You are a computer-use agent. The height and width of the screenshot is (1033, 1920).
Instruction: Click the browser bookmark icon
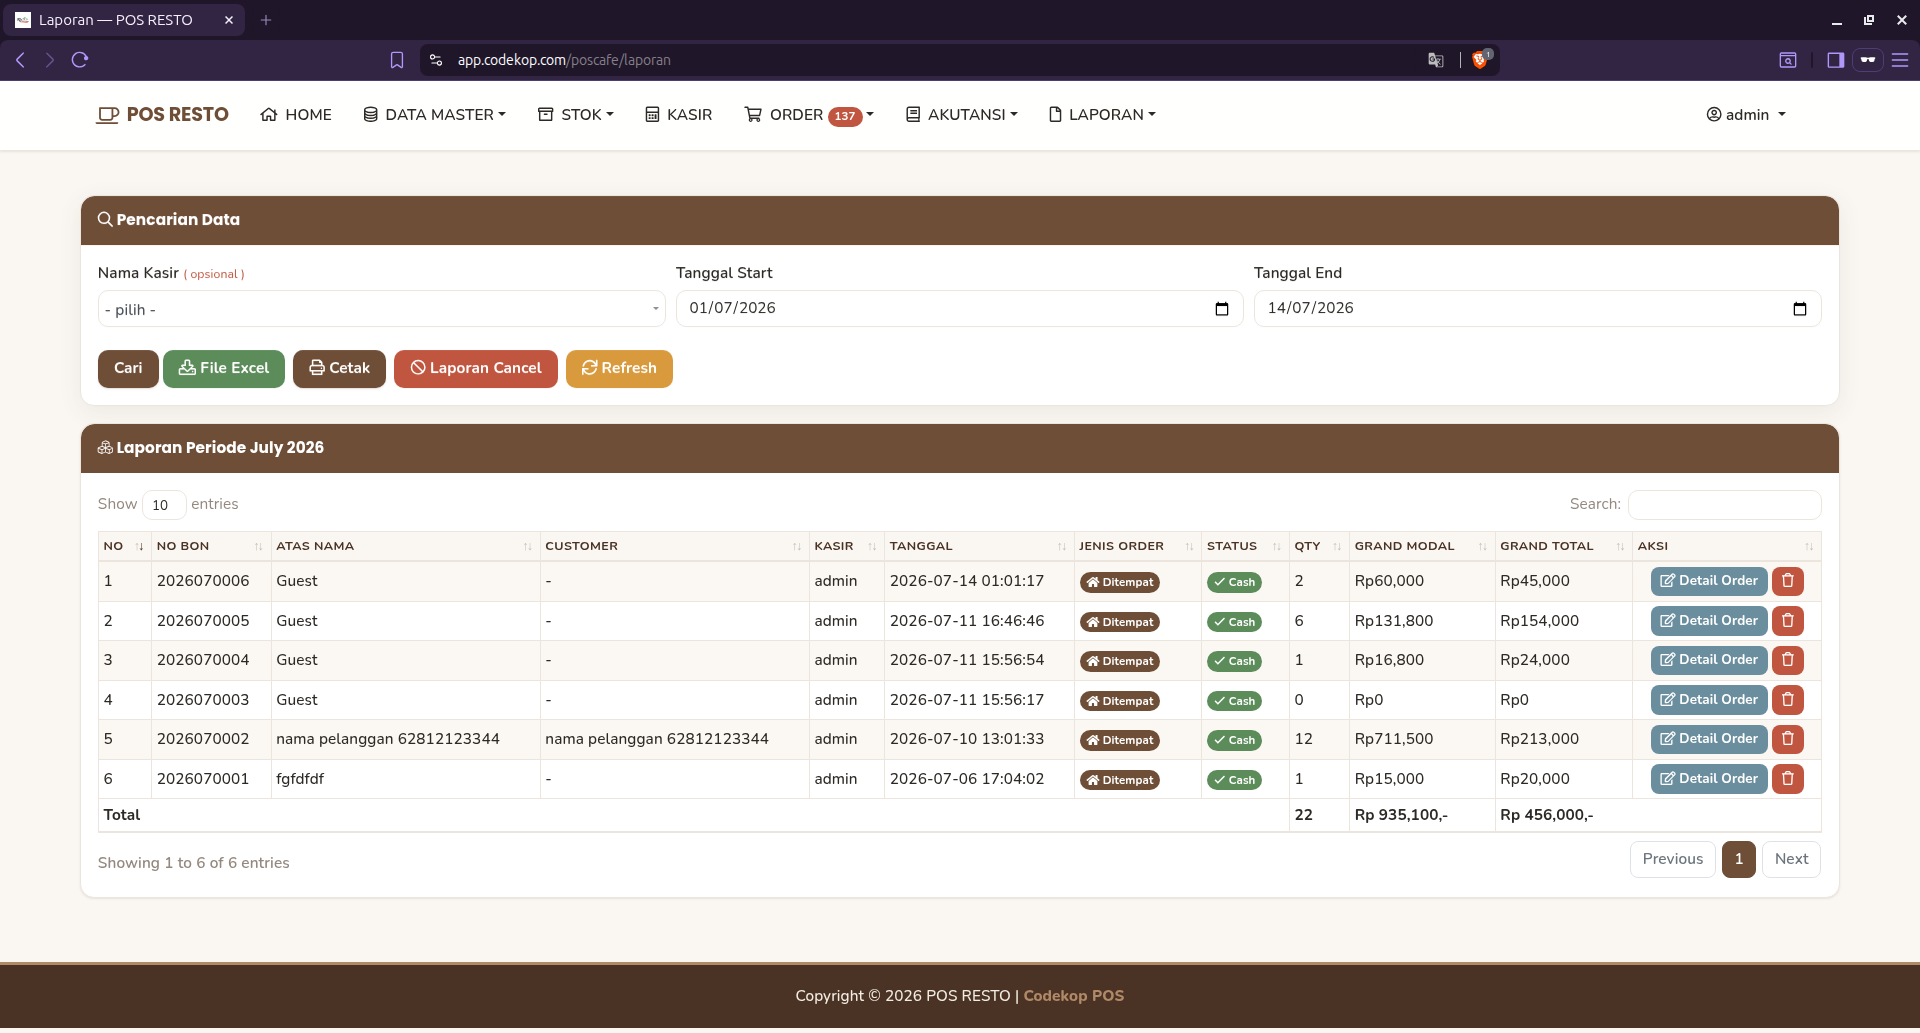click(x=397, y=60)
